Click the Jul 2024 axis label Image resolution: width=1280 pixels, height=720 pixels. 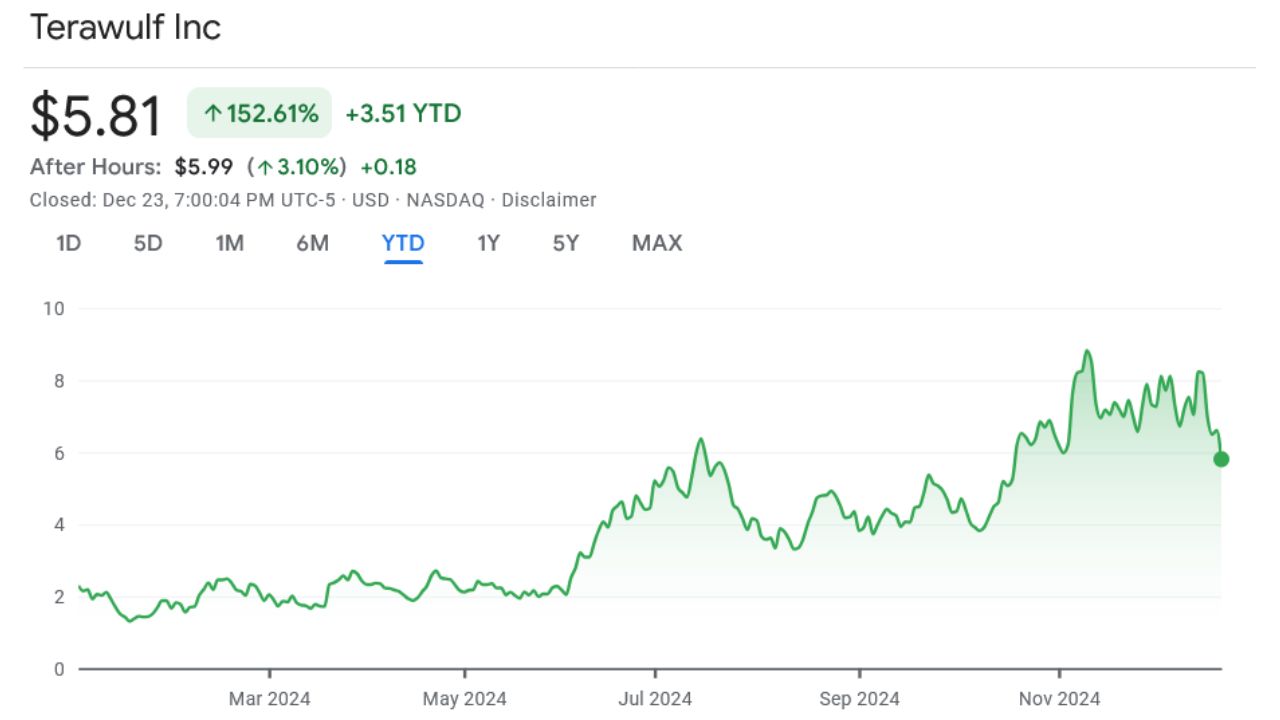(x=656, y=698)
